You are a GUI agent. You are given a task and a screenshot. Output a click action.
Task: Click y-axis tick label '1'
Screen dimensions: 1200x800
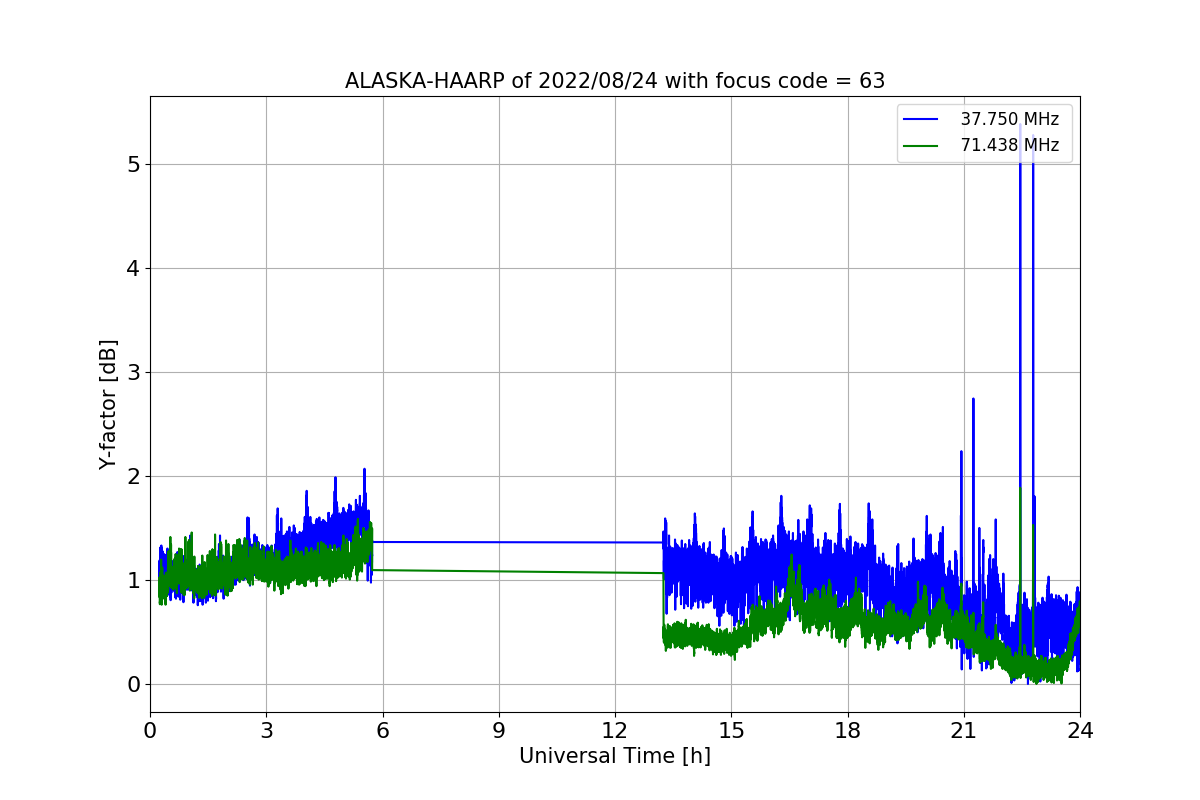coord(133,580)
